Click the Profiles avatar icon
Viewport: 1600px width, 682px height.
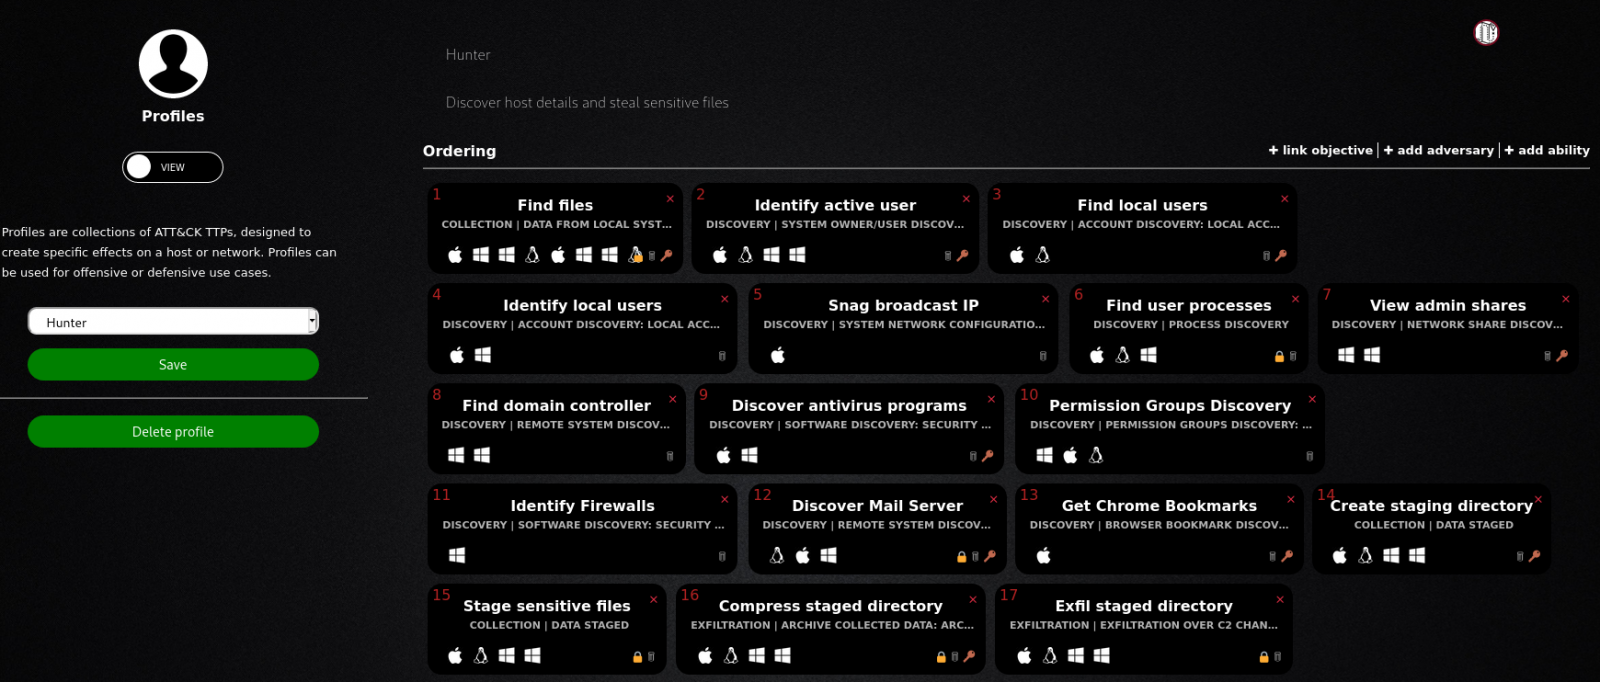(173, 64)
